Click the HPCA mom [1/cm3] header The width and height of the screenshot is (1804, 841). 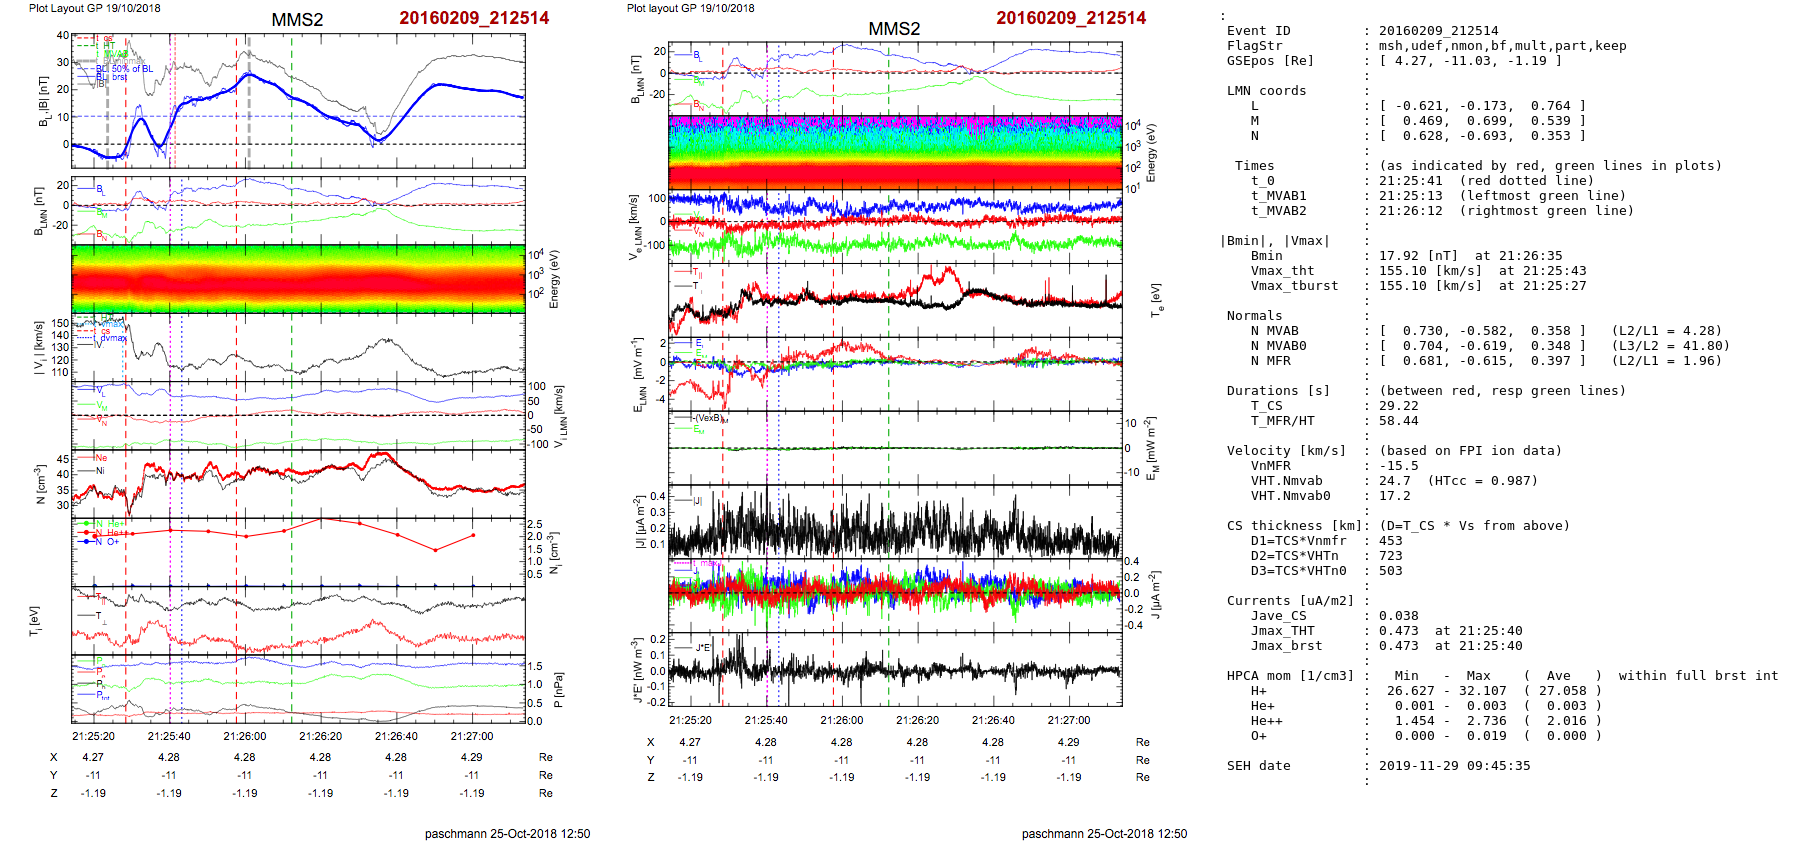1290,676
